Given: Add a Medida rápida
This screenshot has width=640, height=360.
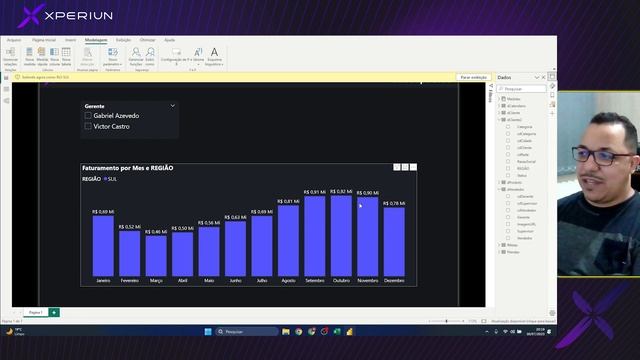Looking at the screenshot, I should pyautogui.click(x=42, y=56).
